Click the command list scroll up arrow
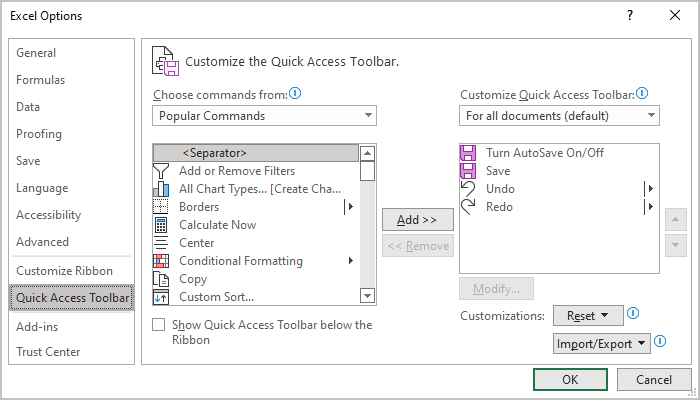The height and width of the screenshot is (400, 700). (x=367, y=153)
